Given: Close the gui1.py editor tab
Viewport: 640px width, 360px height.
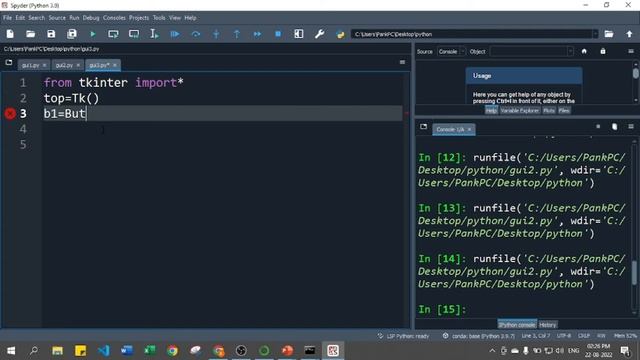Looking at the screenshot, I should (44, 65).
